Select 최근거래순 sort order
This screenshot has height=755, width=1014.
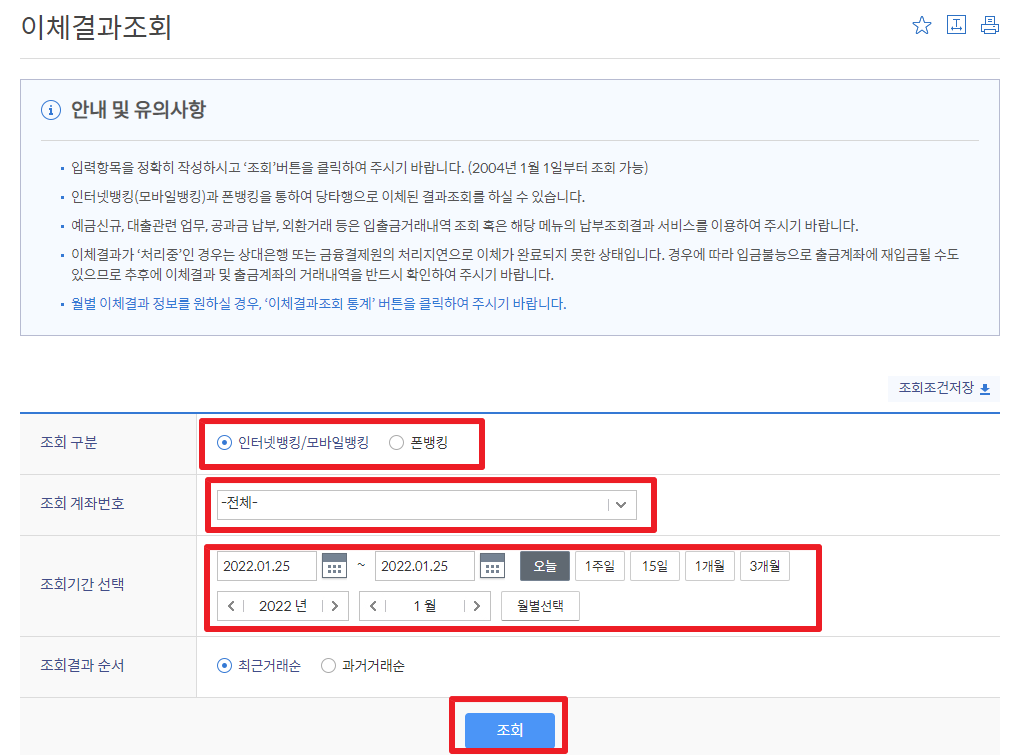[224, 666]
